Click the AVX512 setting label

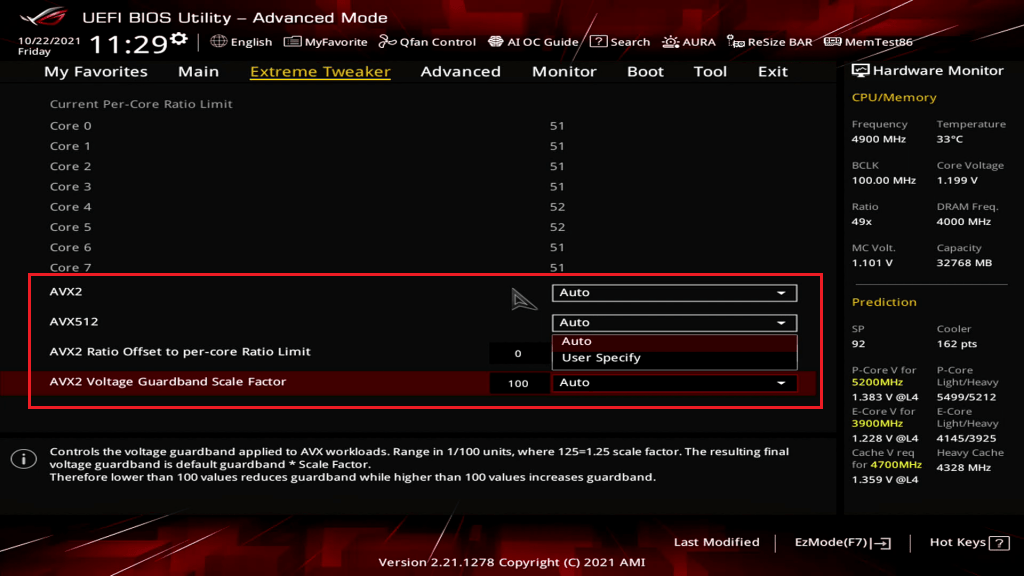pyautogui.click(x=74, y=321)
